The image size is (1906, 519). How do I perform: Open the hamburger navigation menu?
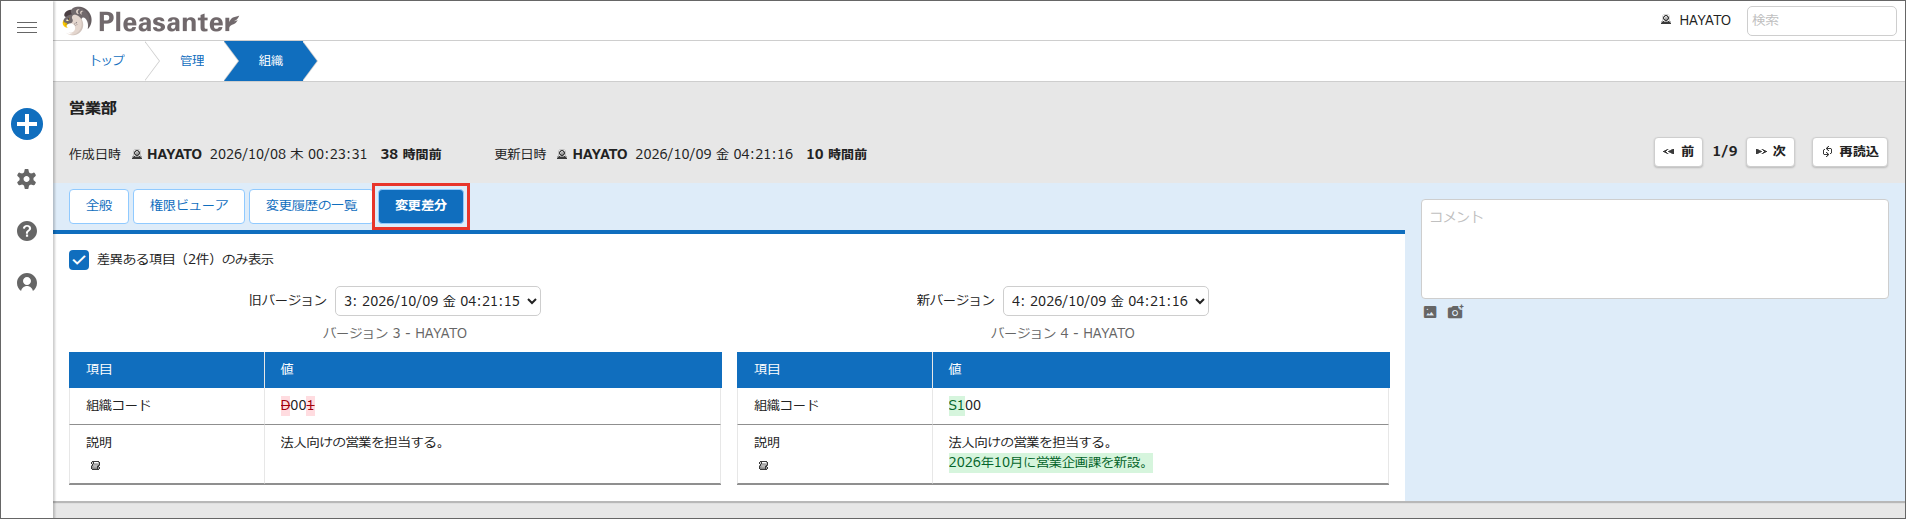[27, 27]
